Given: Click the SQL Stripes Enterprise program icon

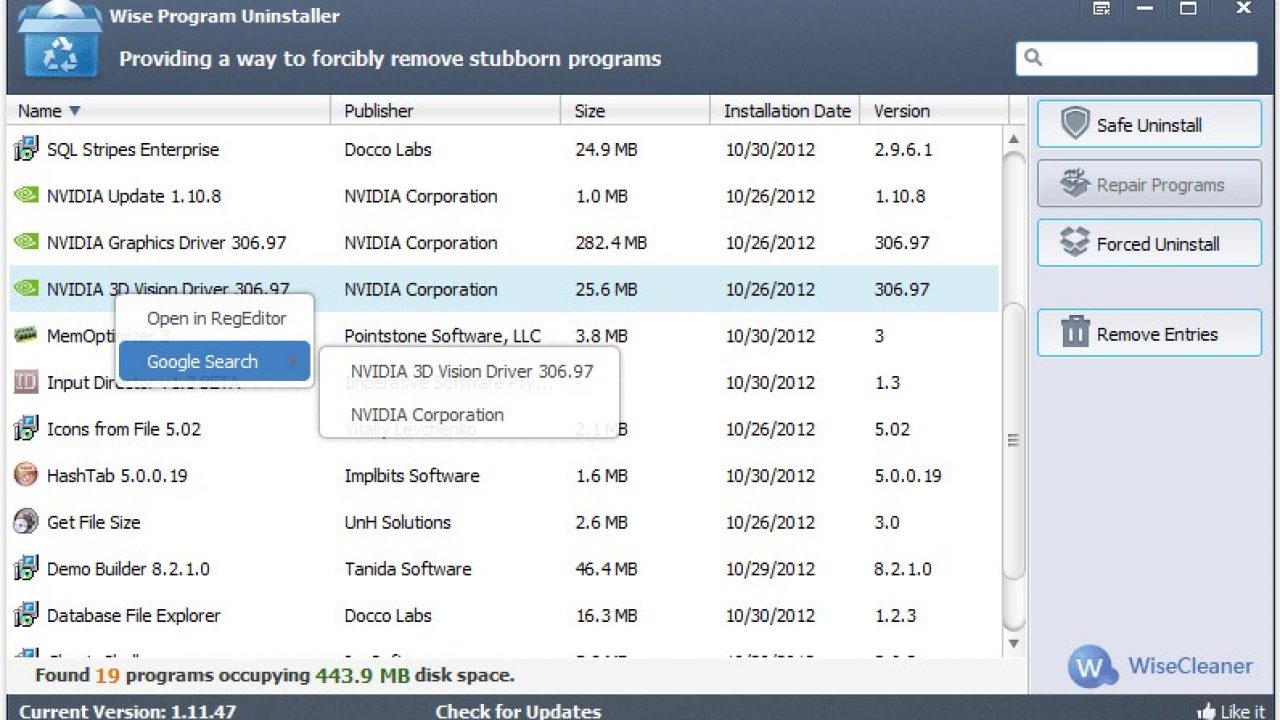Looking at the screenshot, I should click(x=25, y=149).
